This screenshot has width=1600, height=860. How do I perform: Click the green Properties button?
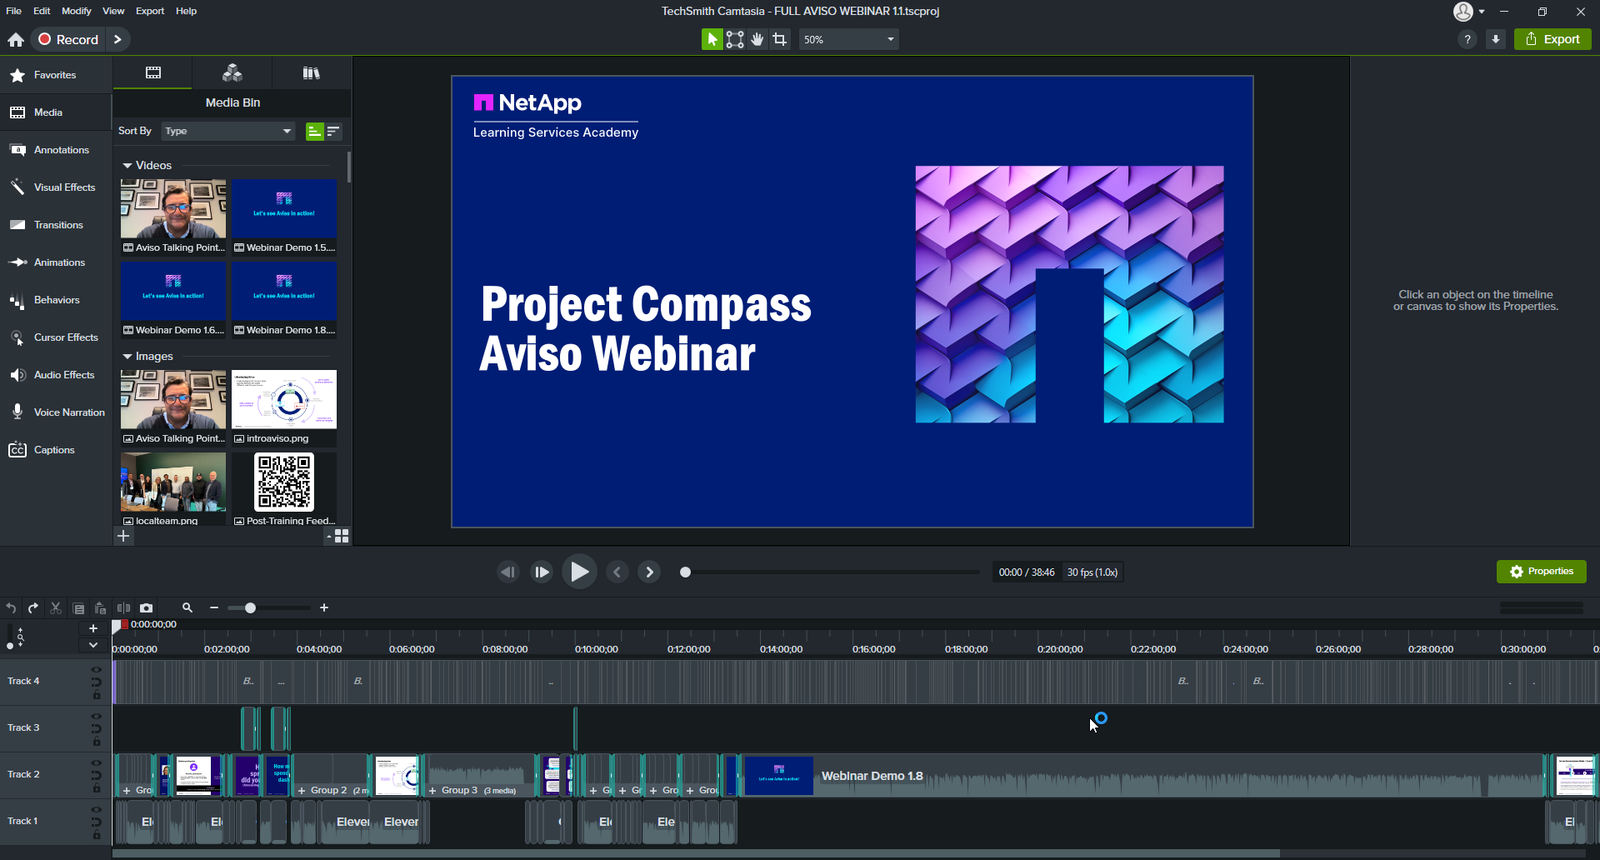1541,571
